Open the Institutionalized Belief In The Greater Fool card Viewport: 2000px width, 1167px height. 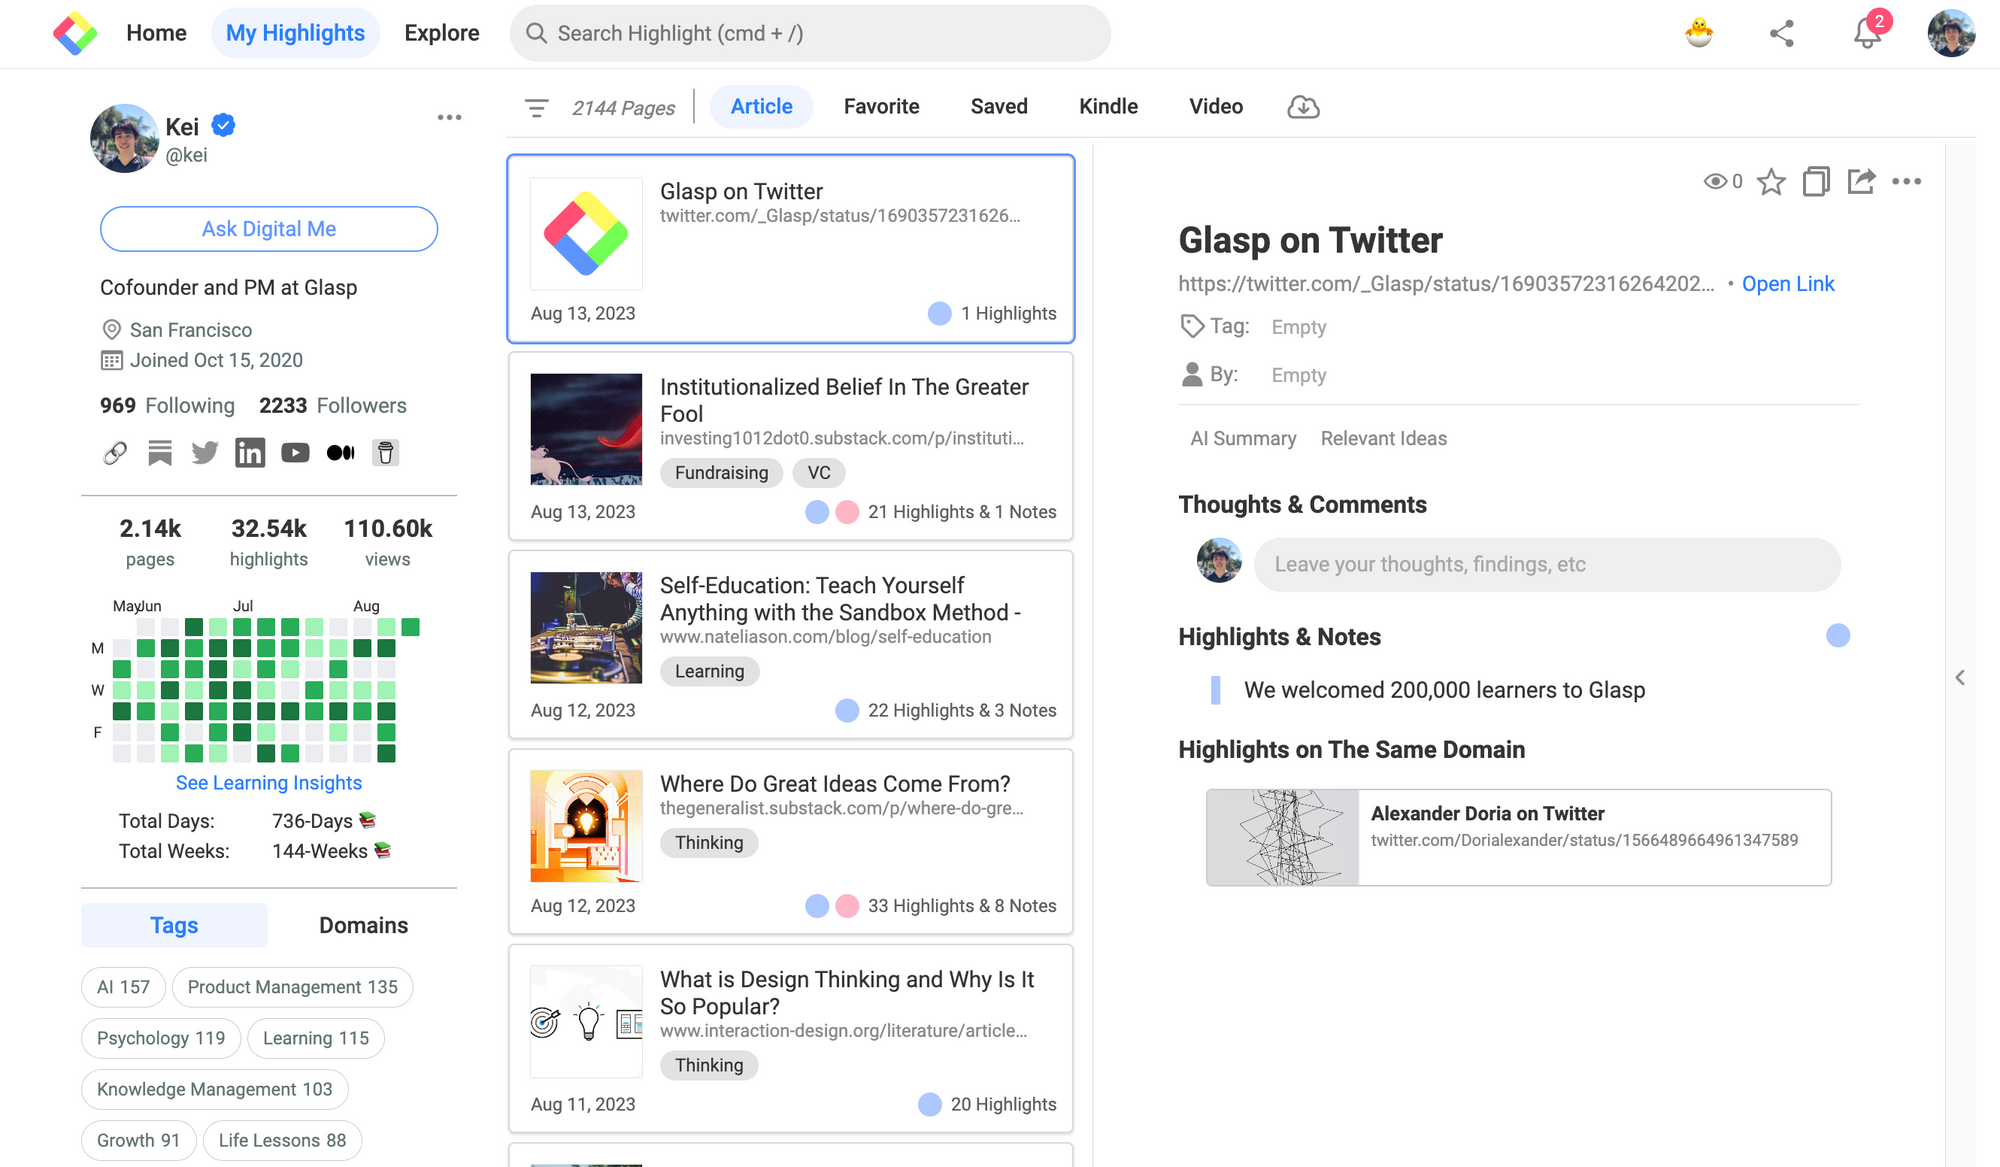(x=791, y=446)
